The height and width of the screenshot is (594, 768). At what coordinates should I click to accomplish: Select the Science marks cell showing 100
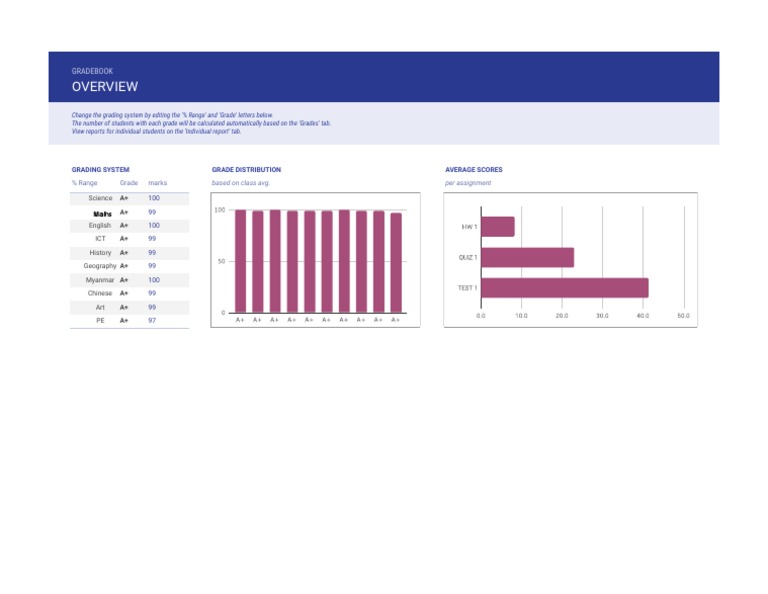pos(154,198)
